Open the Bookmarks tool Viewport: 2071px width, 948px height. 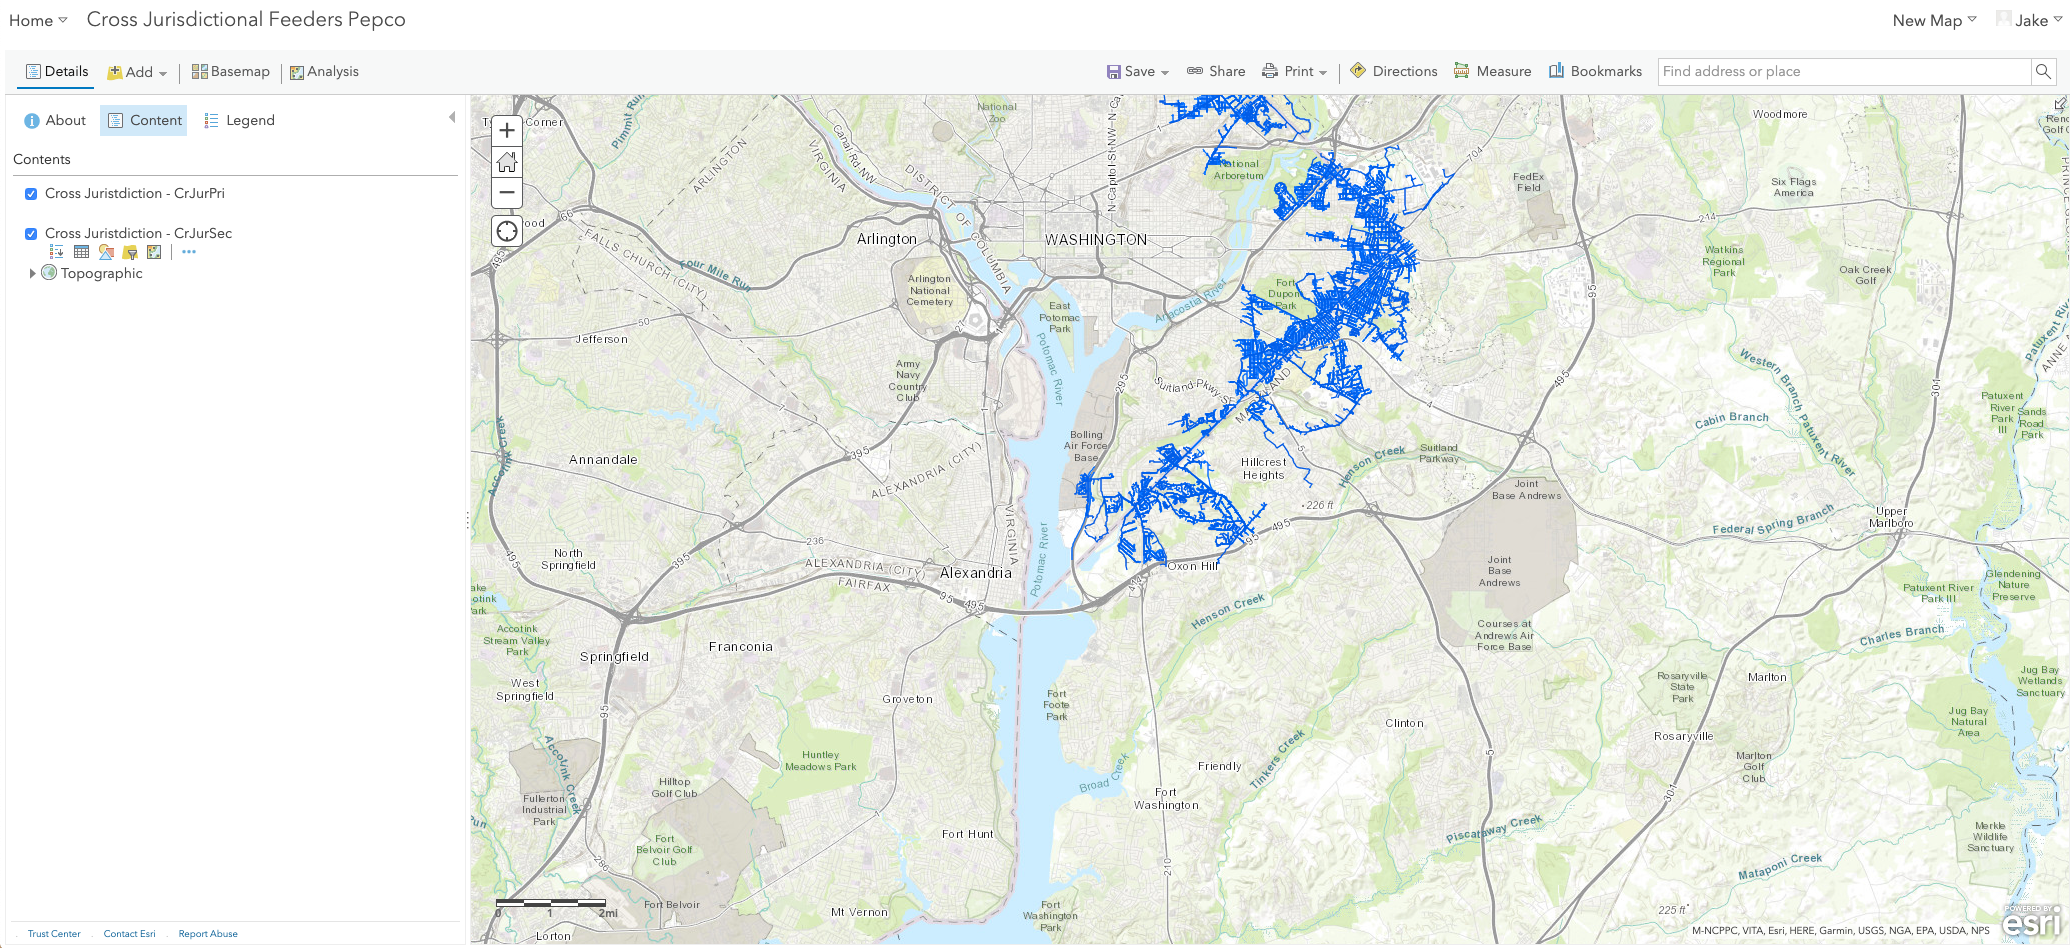coord(1595,71)
